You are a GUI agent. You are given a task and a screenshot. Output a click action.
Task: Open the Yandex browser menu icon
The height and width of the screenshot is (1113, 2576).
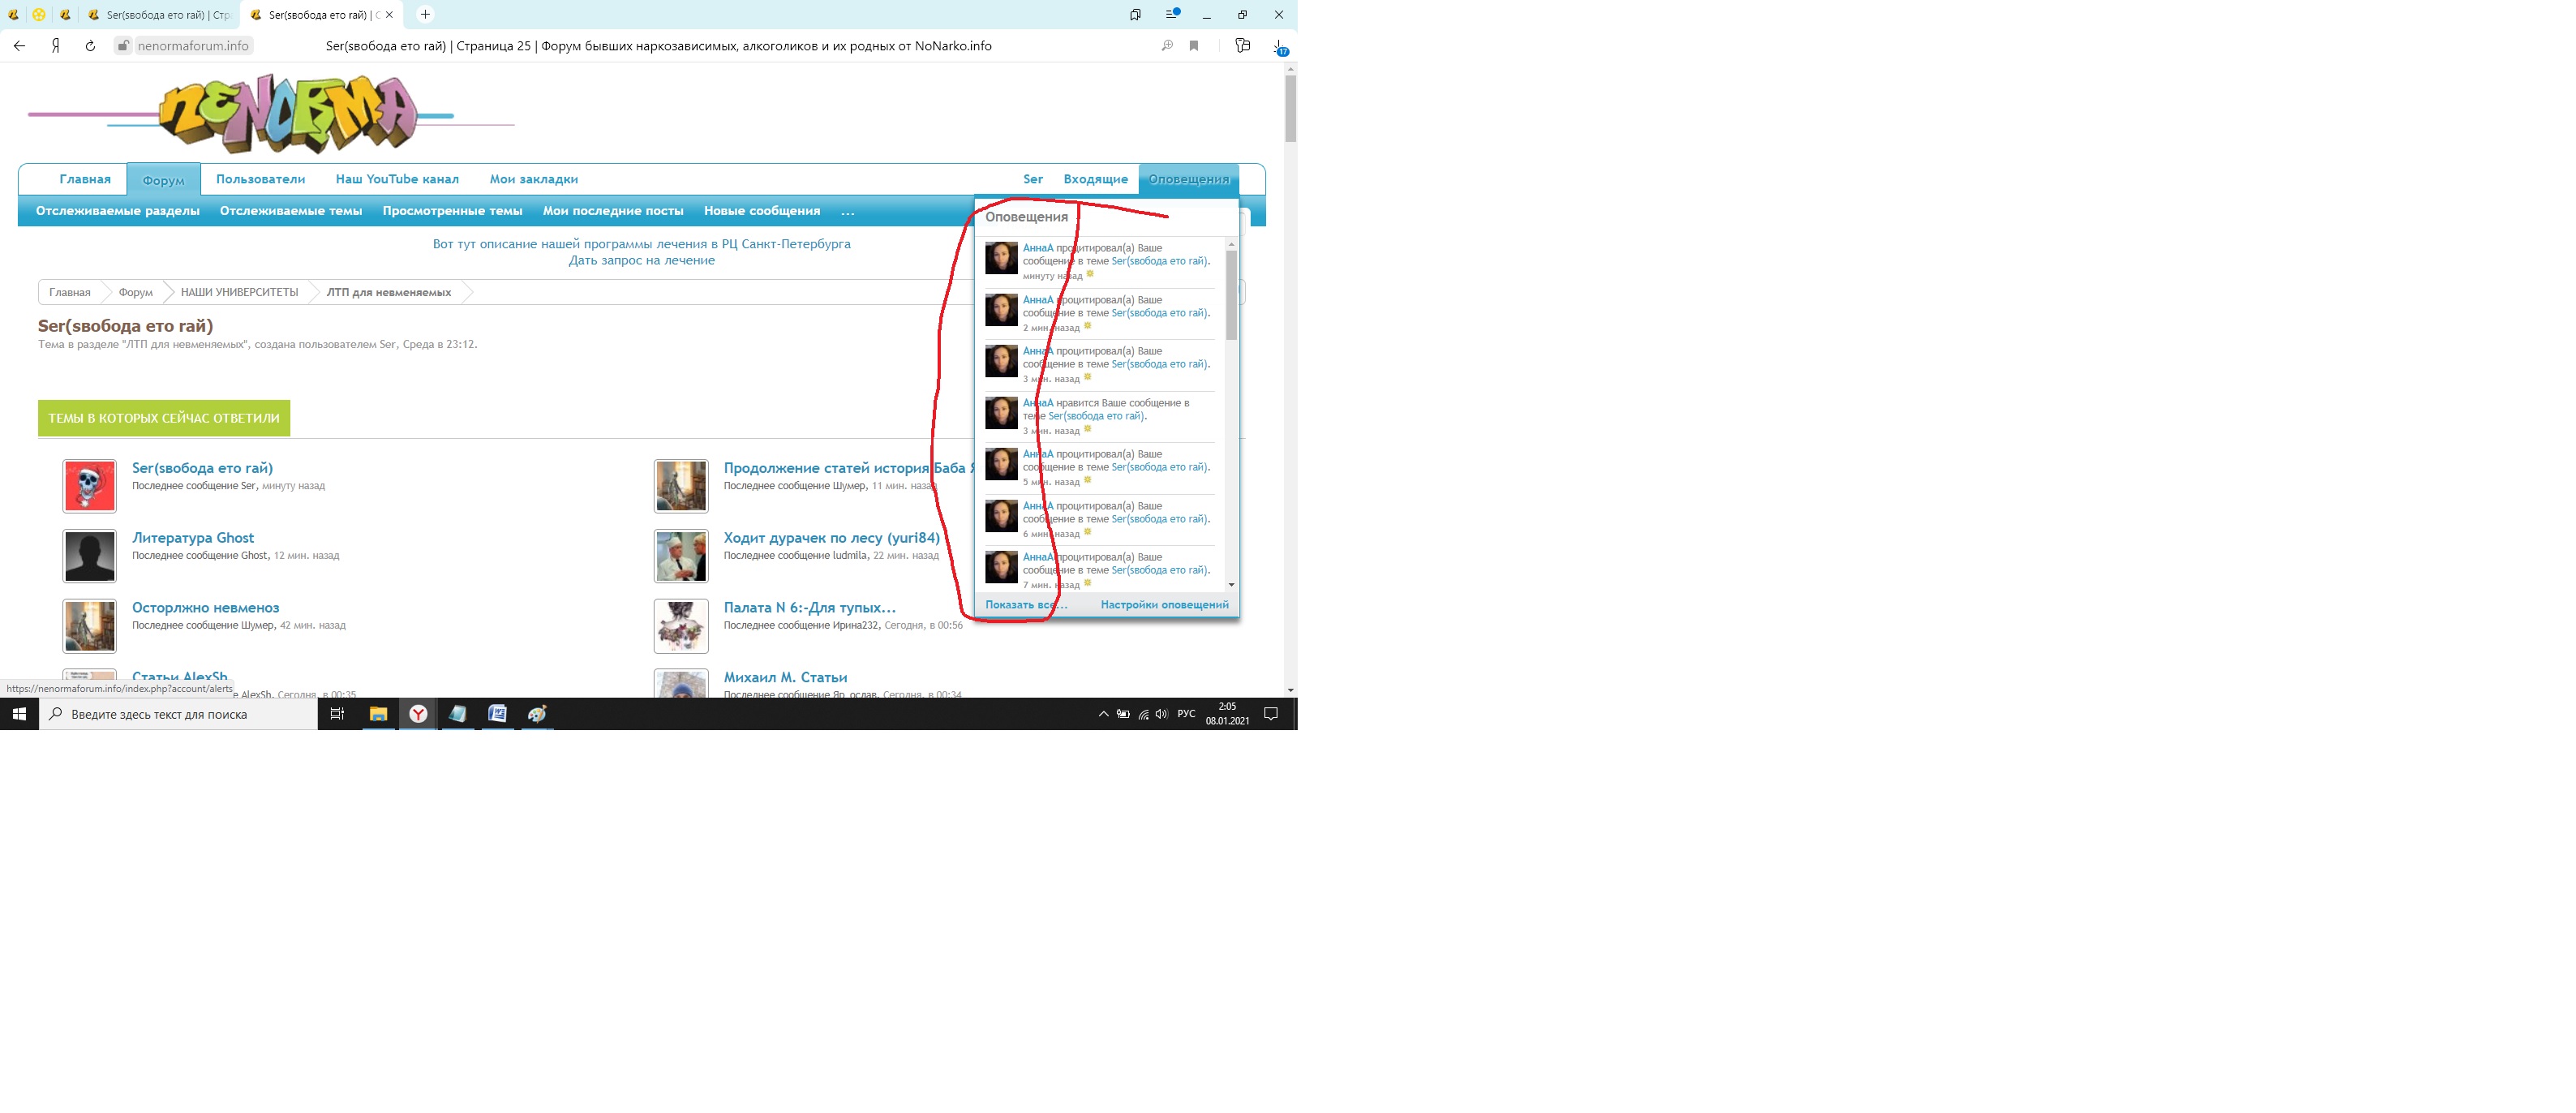coord(1172,15)
